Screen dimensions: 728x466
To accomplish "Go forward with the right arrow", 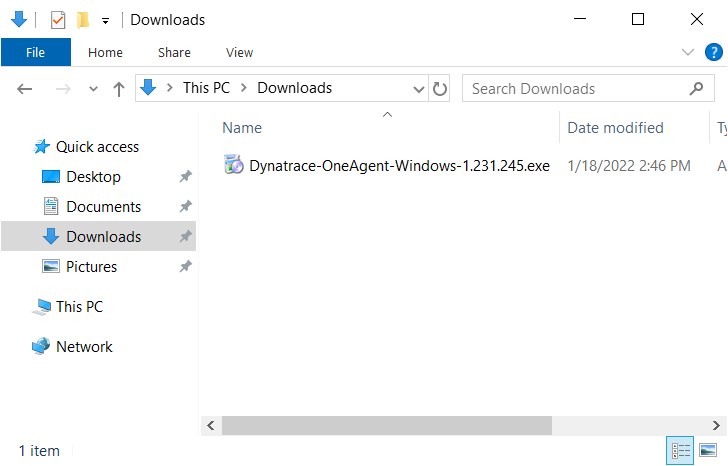I will click(63, 89).
